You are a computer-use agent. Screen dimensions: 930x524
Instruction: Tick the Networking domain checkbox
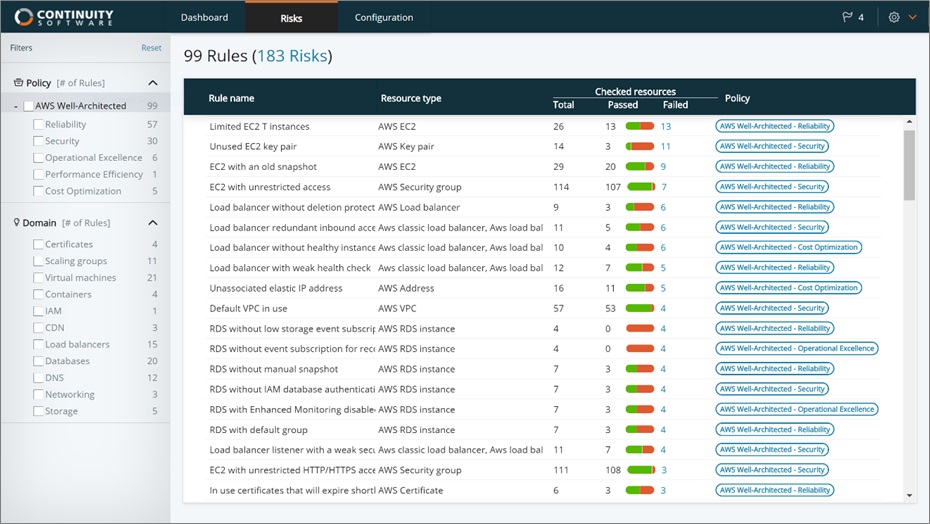pyautogui.click(x=38, y=394)
